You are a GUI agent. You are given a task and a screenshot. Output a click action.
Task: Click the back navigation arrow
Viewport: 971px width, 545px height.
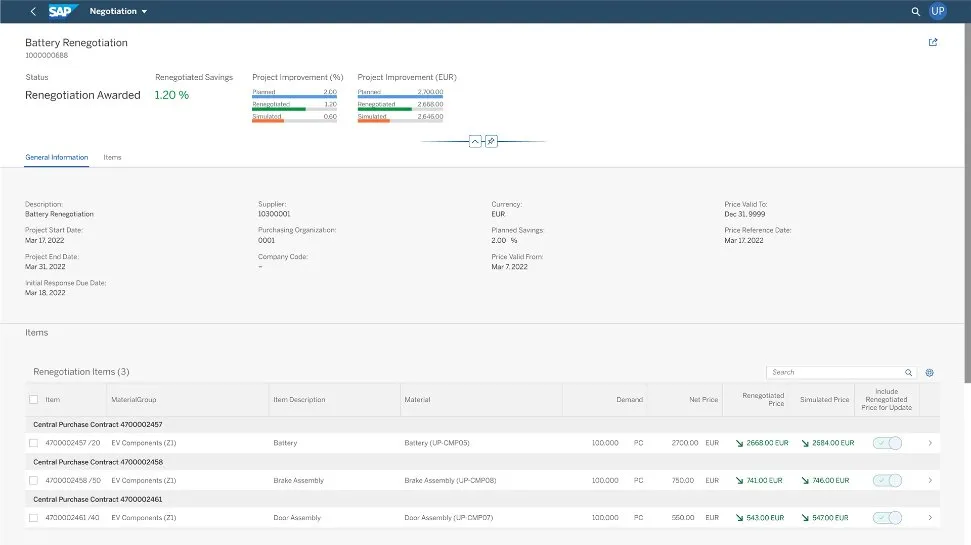click(x=33, y=11)
